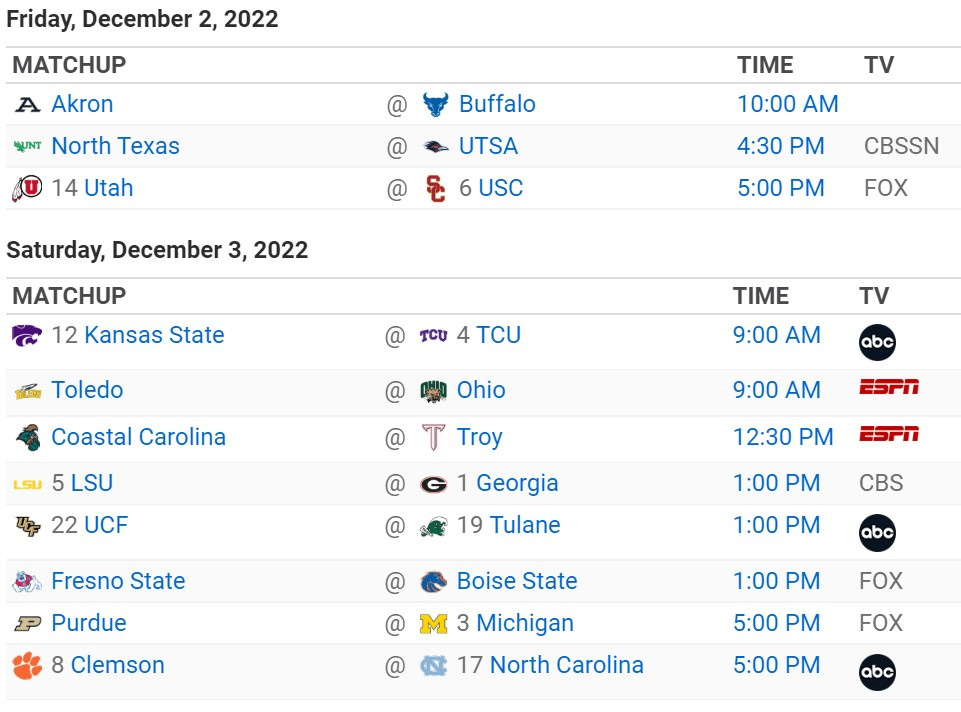Click the Kansas State Wildcats logo

tap(27, 335)
